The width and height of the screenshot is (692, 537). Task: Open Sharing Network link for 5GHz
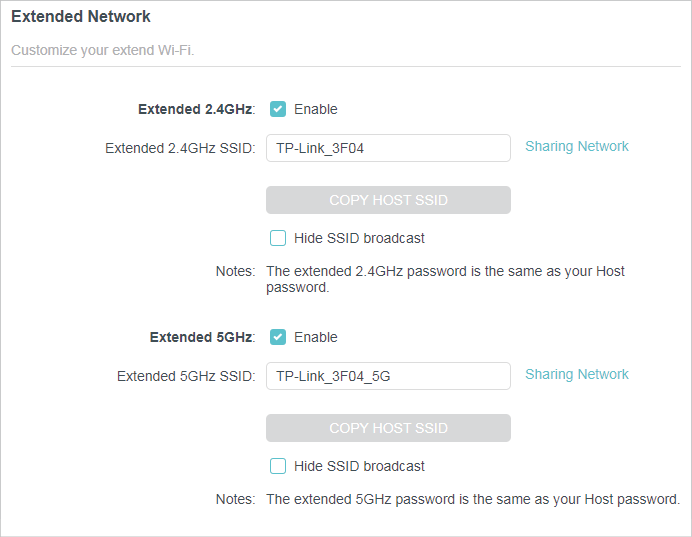pyautogui.click(x=576, y=374)
